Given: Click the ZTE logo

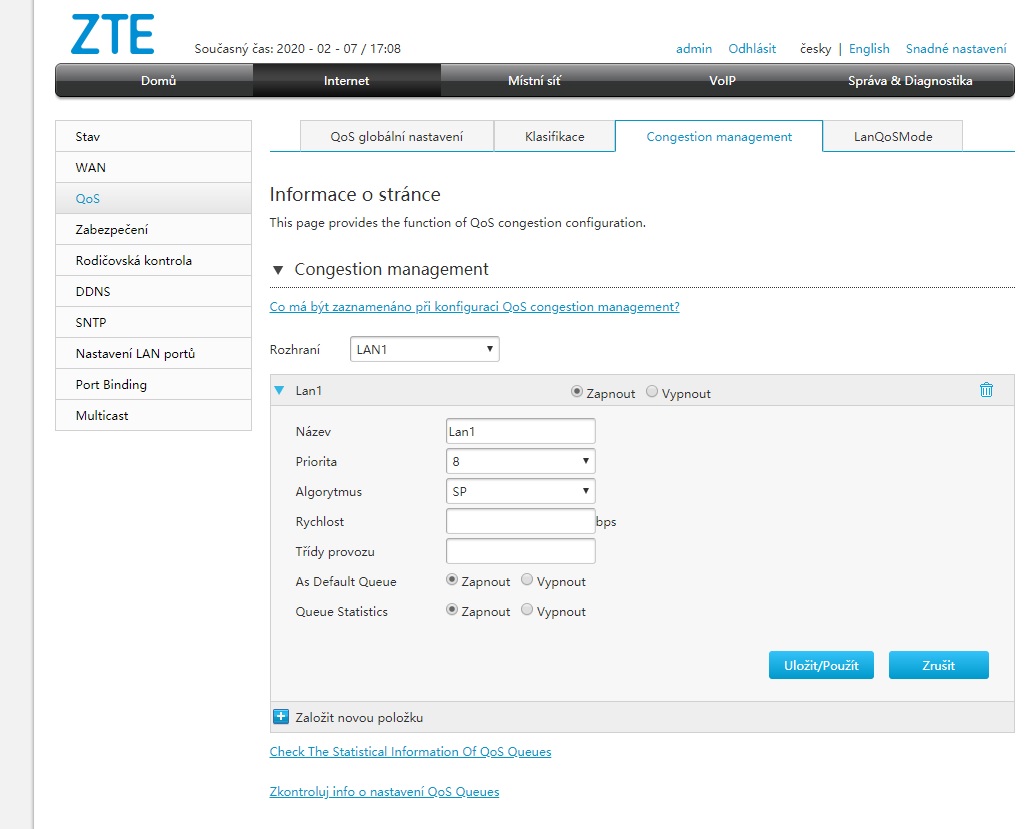Looking at the screenshot, I should point(112,34).
